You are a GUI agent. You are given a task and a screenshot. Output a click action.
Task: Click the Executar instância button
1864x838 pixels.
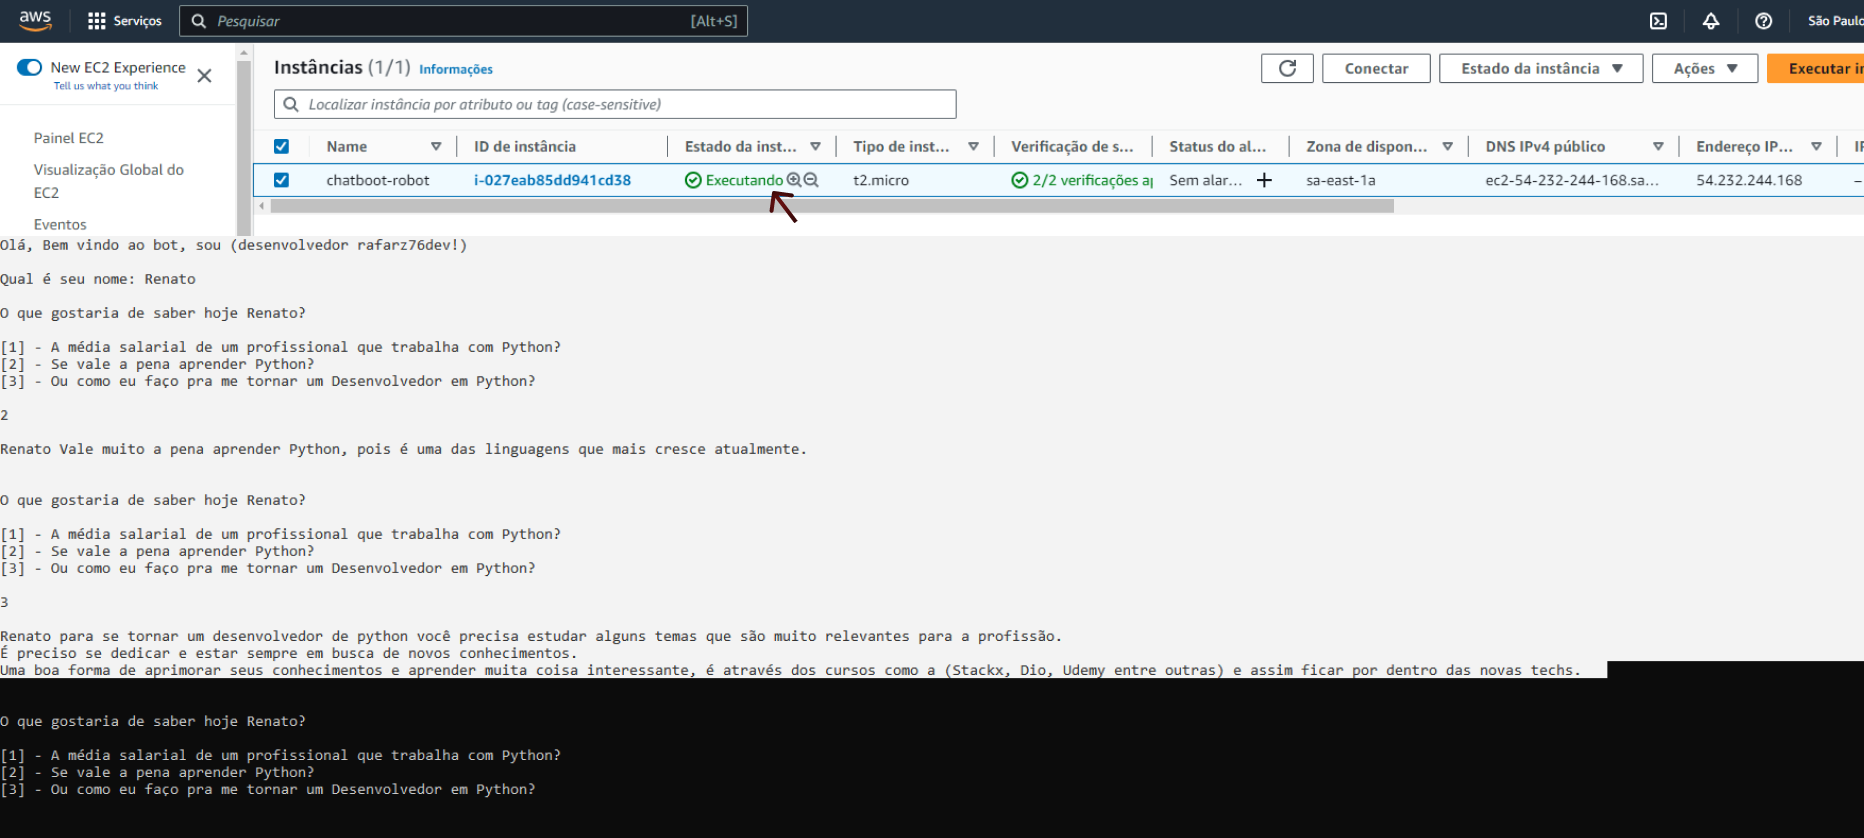point(1815,68)
